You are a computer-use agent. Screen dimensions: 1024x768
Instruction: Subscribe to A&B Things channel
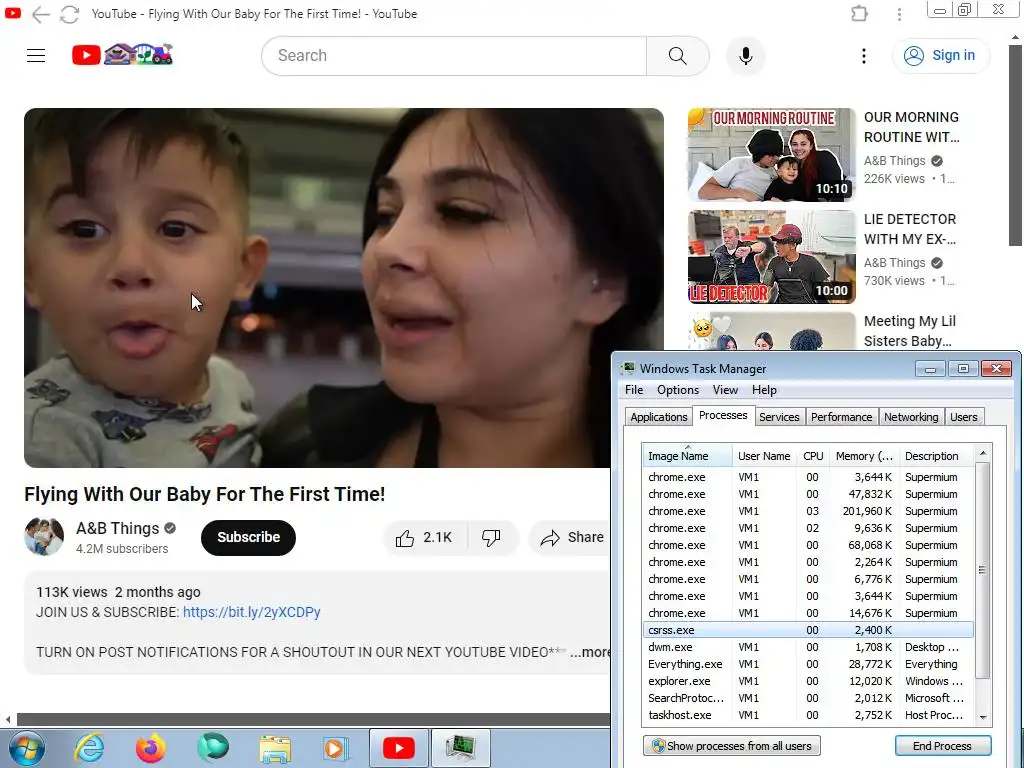pos(248,537)
